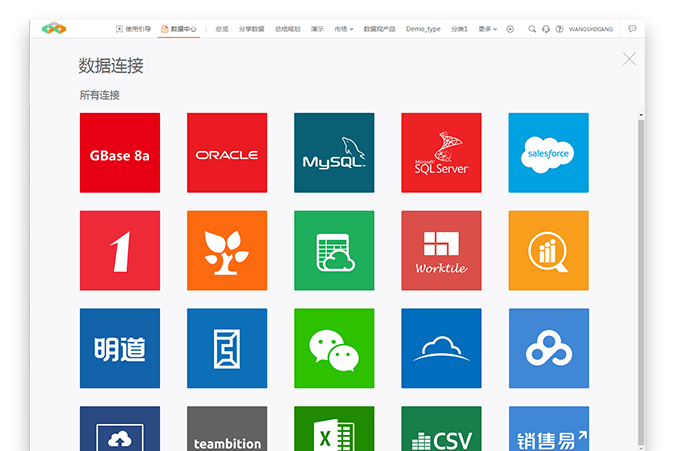Click the 所有连接 heading
Screen dimensions: 675x451
click(x=99, y=95)
